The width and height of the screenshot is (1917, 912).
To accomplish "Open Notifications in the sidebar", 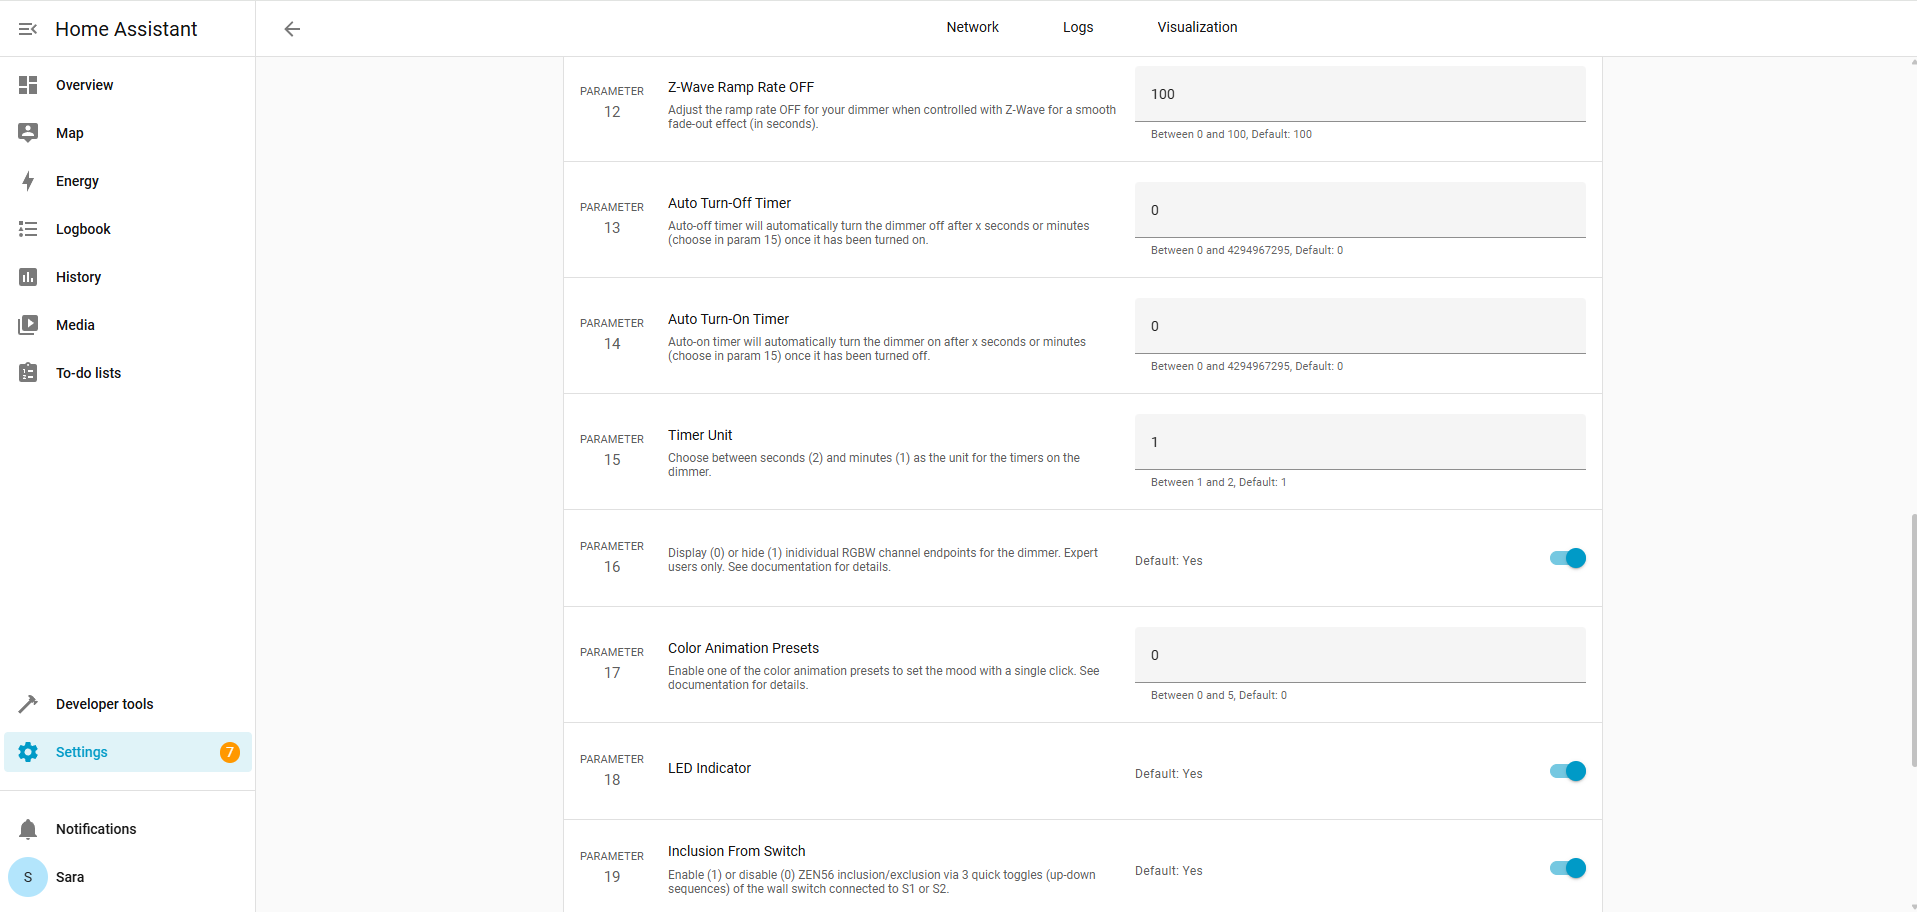I will (x=96, y=829).
